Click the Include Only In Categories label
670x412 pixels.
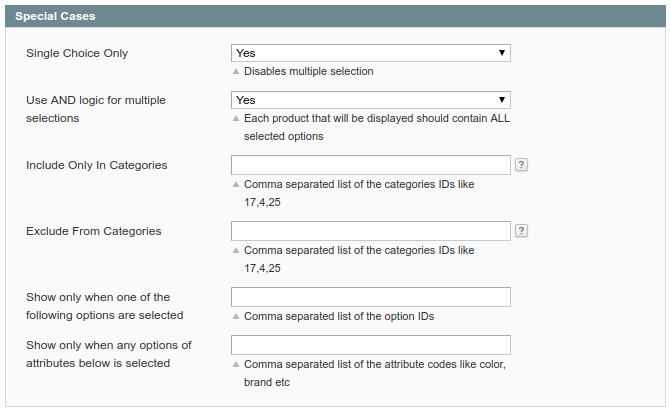point(96,165)
